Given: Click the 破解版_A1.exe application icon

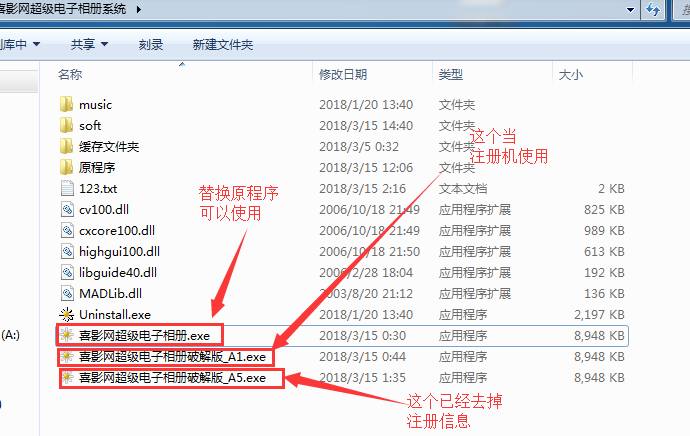Looking at the screenshot, I should click(x=67, y=357).
